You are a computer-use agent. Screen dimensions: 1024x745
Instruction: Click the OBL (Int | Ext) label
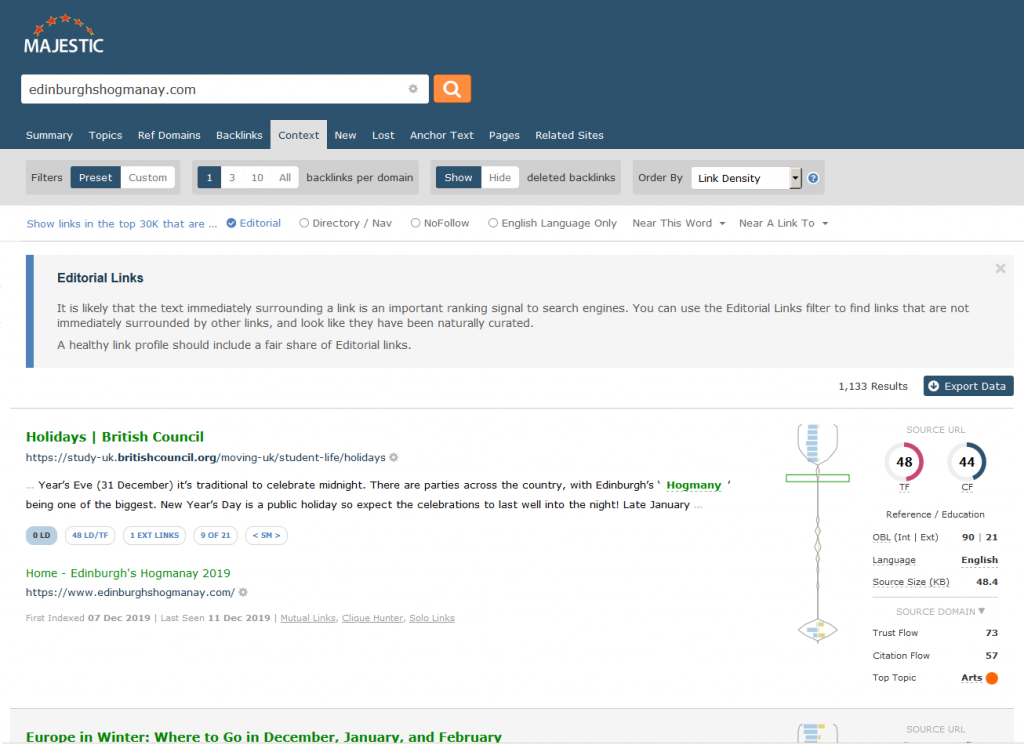[905, 537]
